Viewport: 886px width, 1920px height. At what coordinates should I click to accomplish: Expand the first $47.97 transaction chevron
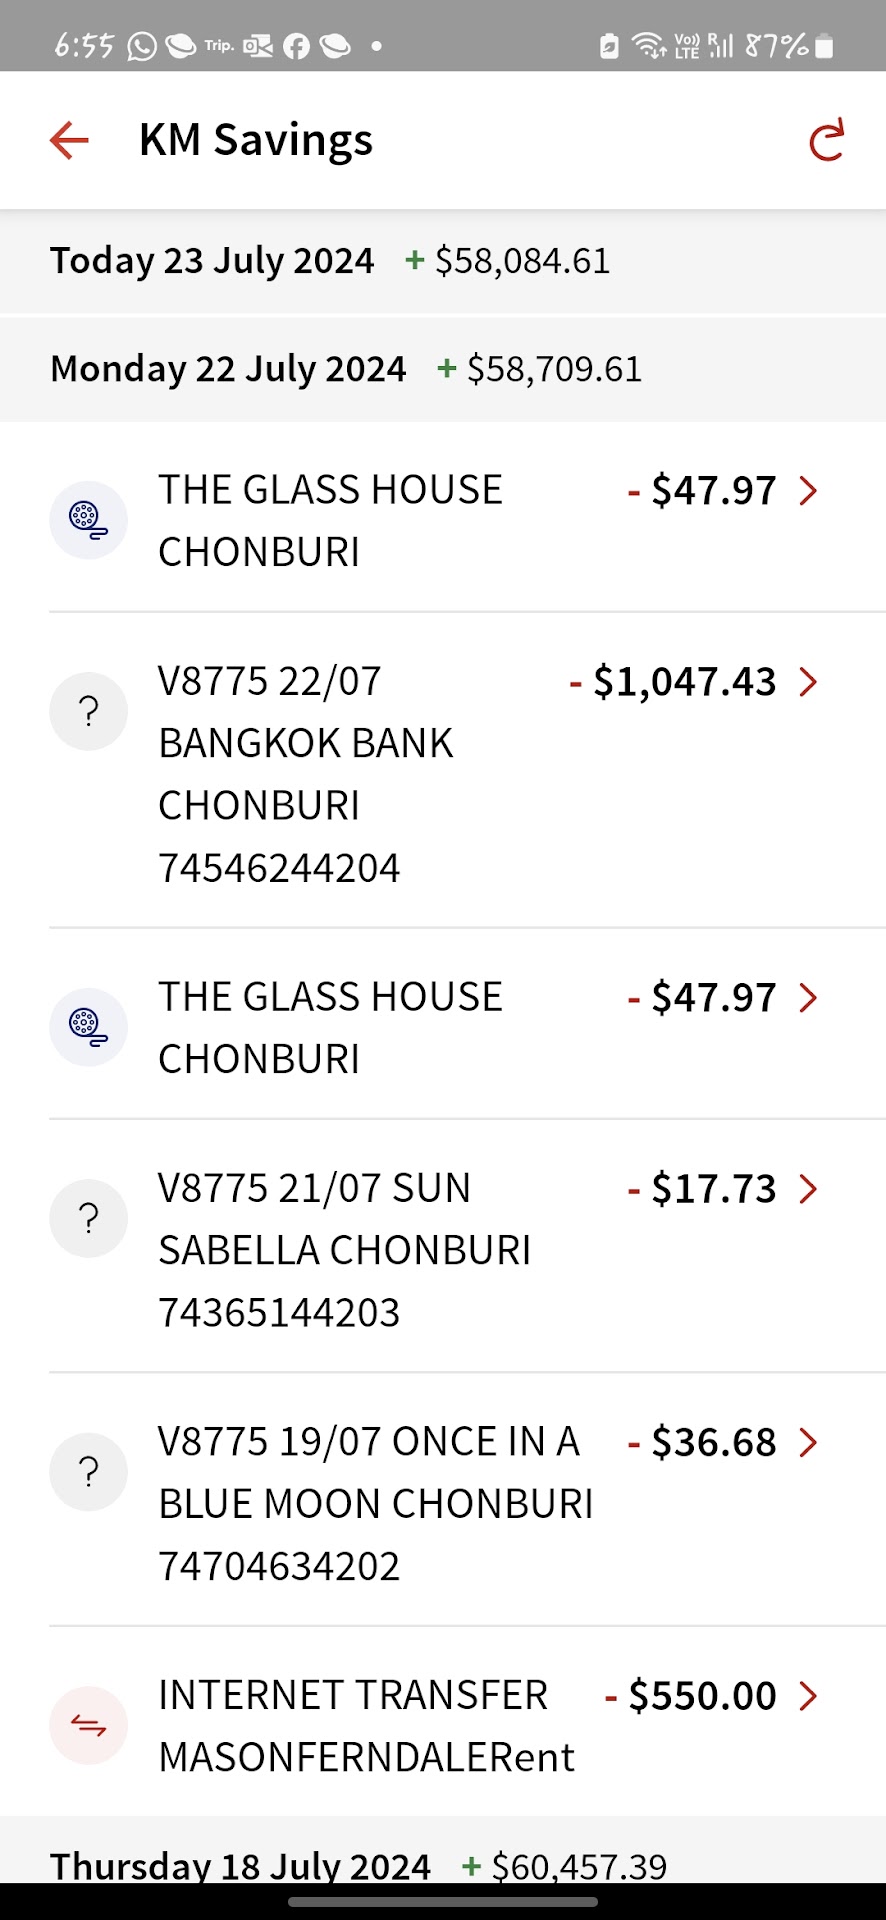(x=808, y=491)
